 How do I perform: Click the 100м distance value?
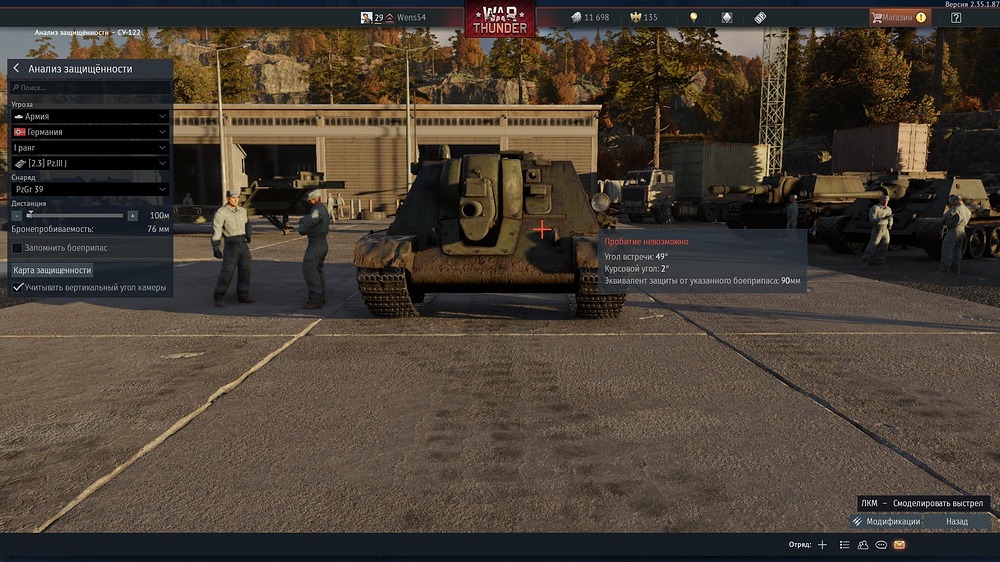coord(159,216)
